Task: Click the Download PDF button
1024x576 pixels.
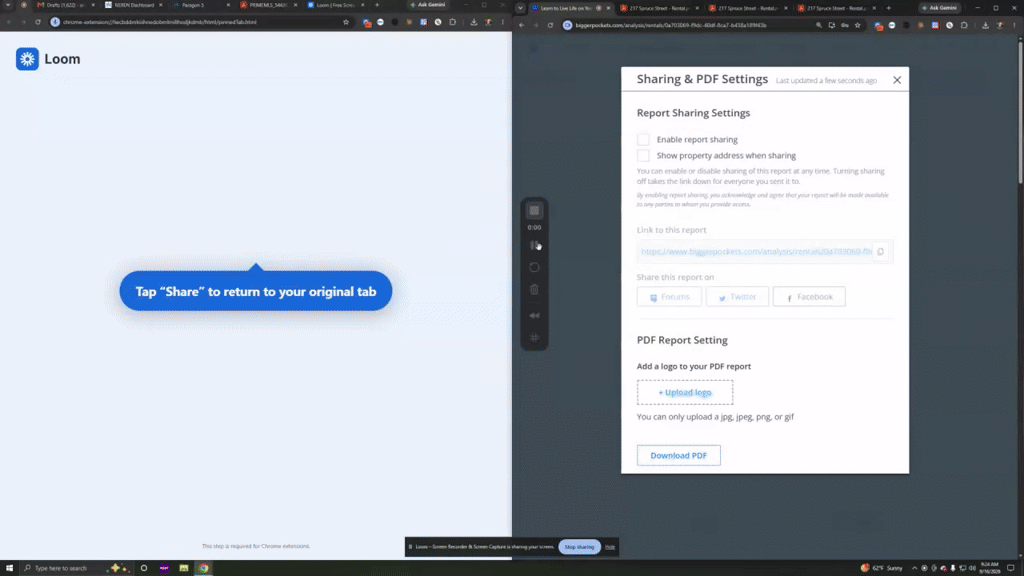Action: pos(679,455)
